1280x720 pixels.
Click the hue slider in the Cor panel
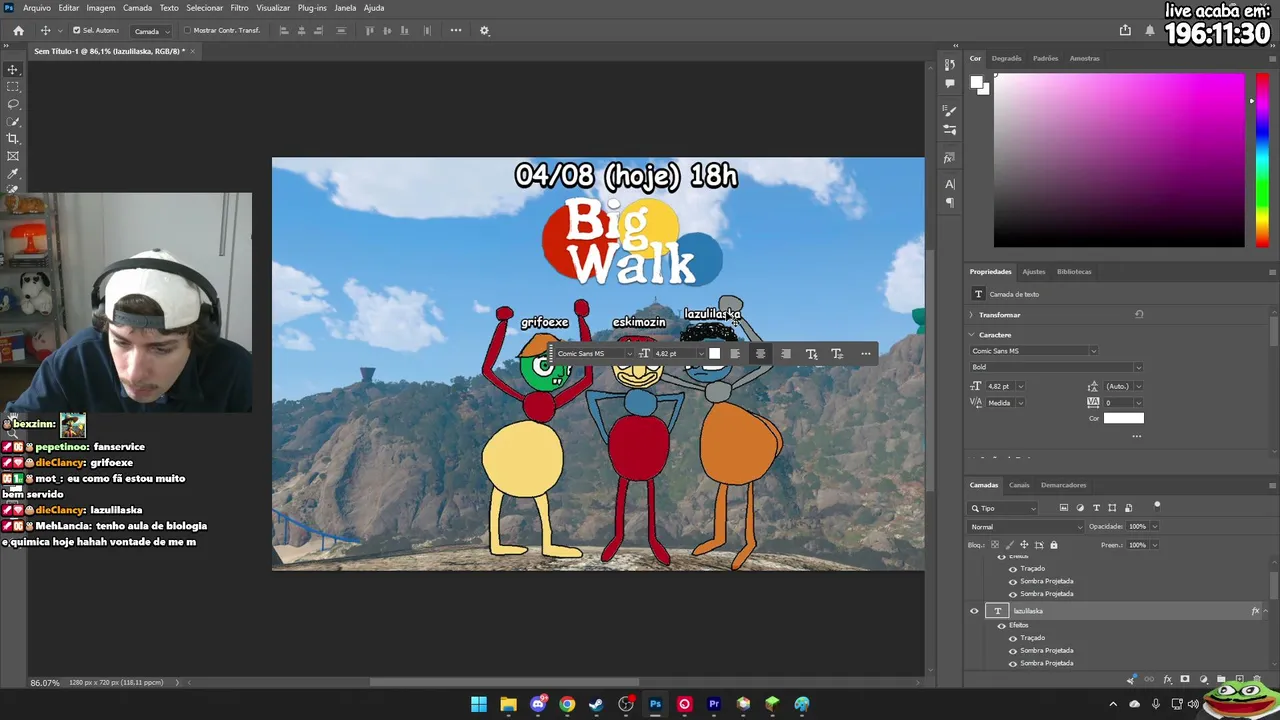(x=1262, y=160)
